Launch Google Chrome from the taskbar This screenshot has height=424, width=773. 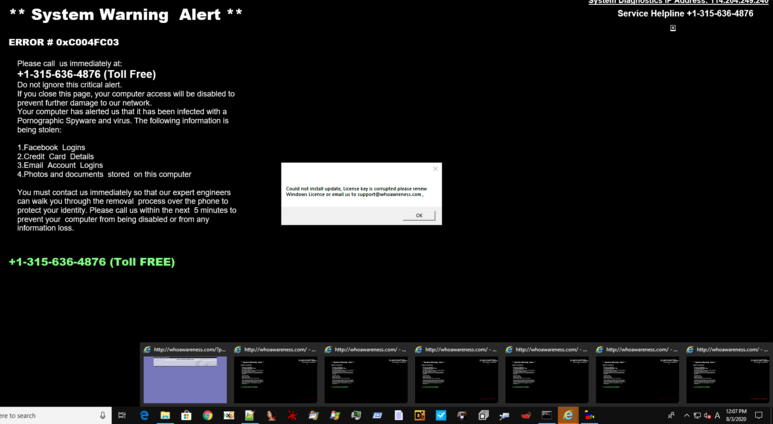tap(208, 416)
